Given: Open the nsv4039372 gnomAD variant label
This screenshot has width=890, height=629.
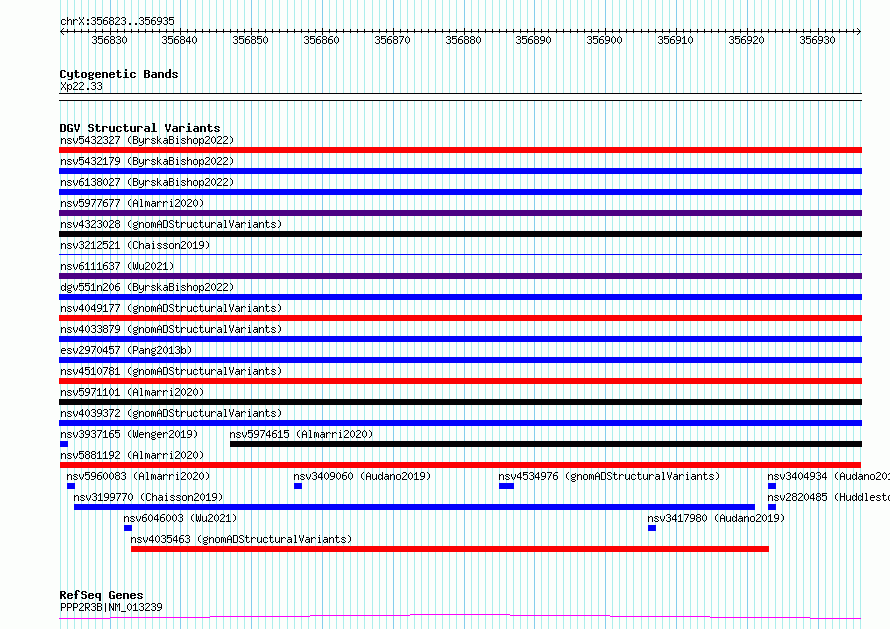Looking at the screenshot, I should [x=171, y=413].
